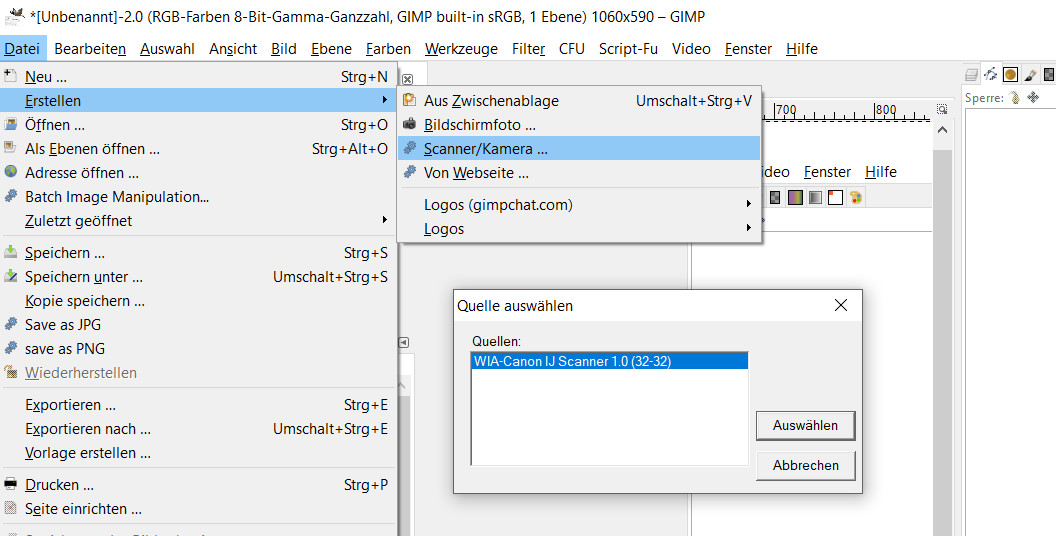Screen dimensions: 1056x536
Task: Open the Filter menu
Action: pyautogui.click(x=528, y=48)
